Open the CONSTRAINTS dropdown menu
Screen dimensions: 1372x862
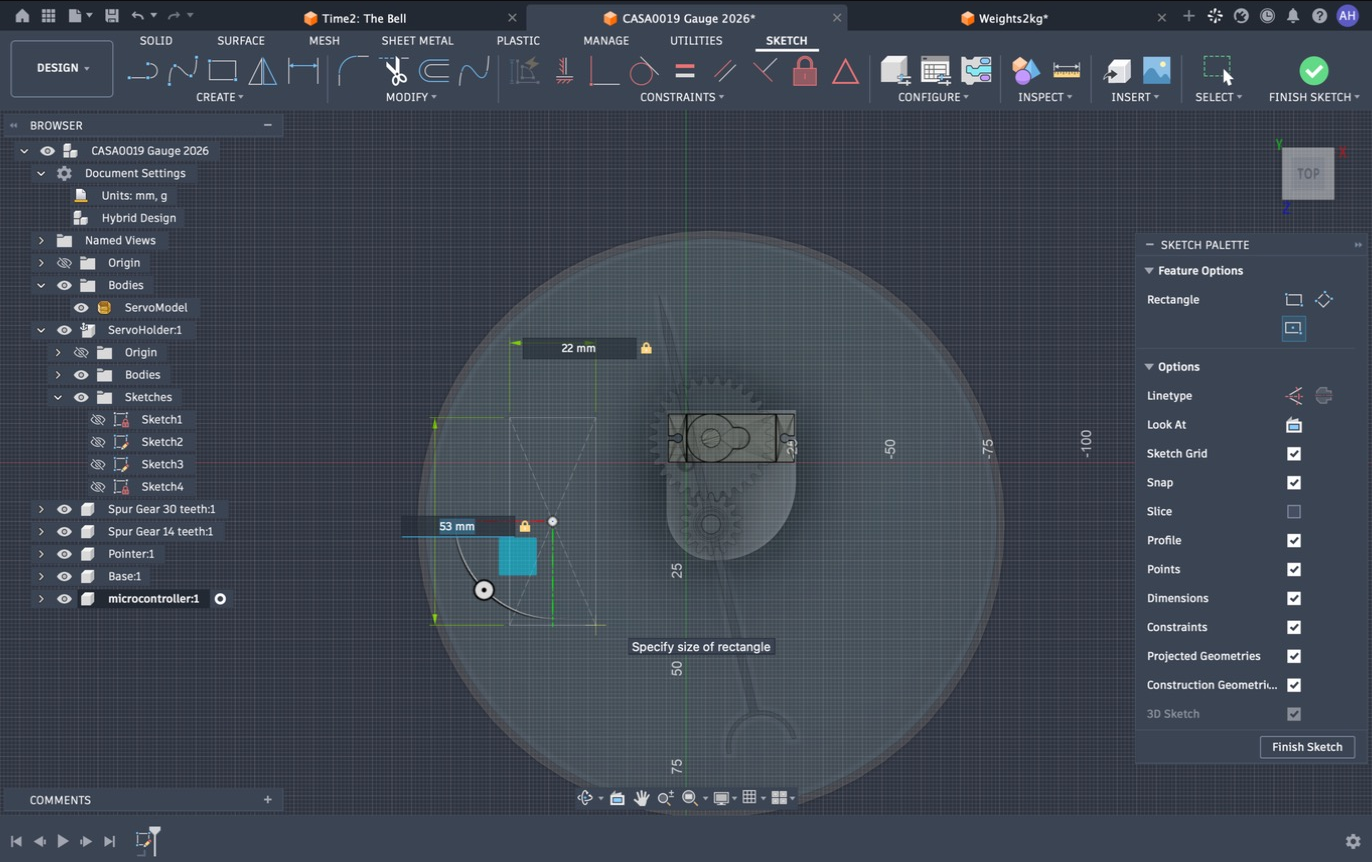pyautogui.click(x=682, y=97)
